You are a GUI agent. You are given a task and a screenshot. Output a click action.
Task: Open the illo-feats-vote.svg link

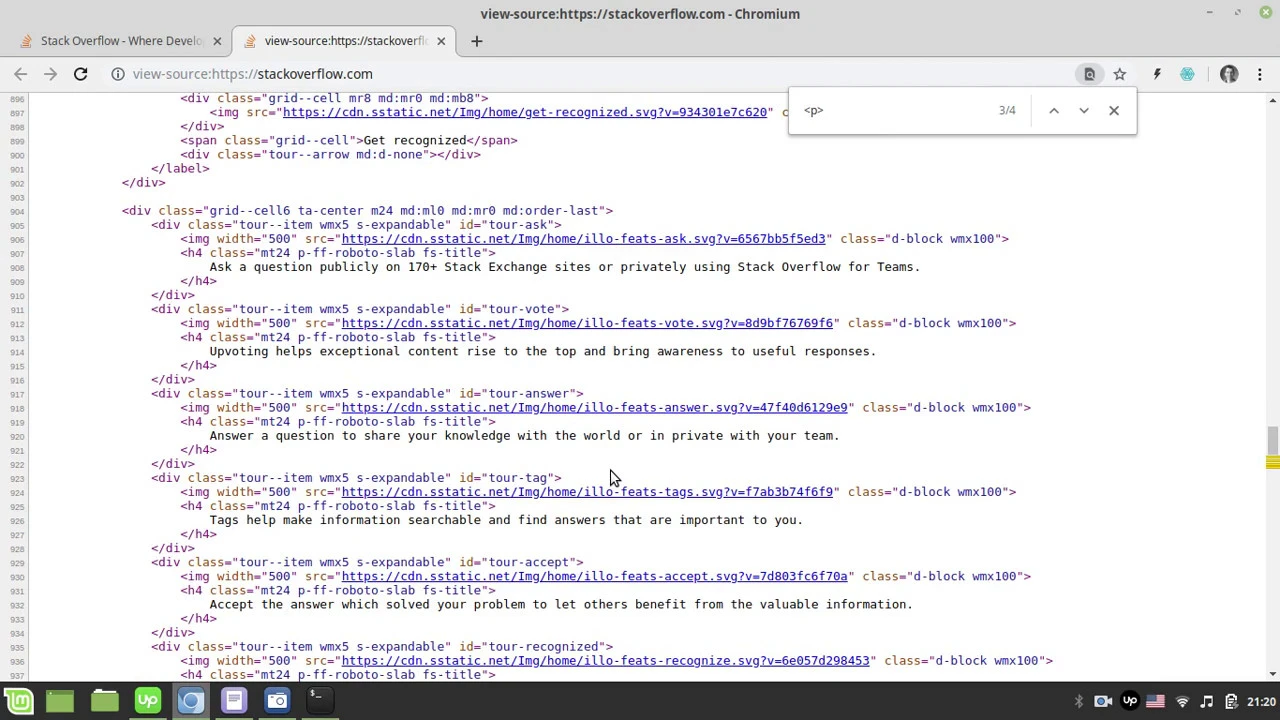587,323
